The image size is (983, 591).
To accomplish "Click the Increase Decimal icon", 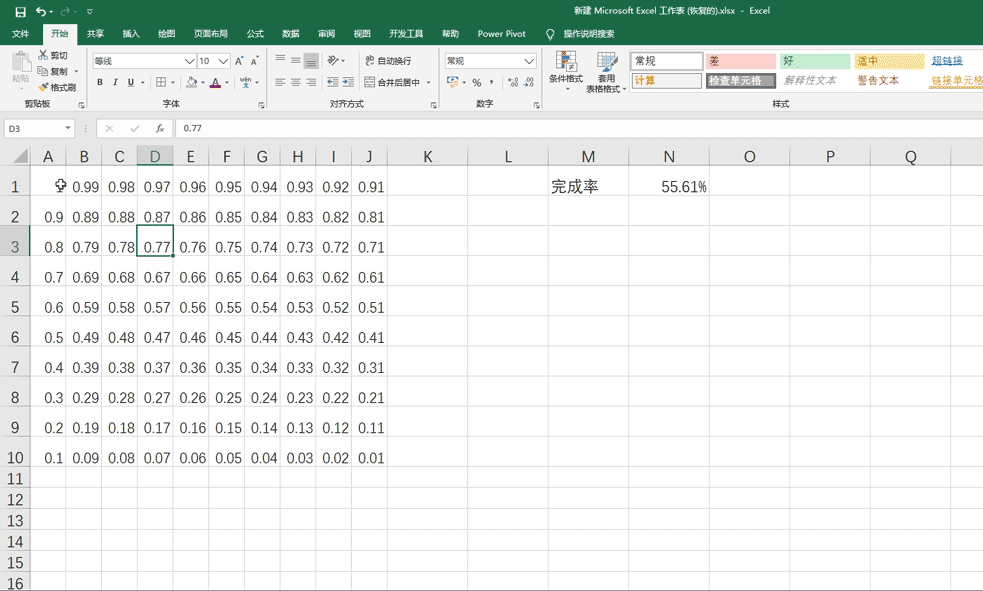I will tap(513, 82).
